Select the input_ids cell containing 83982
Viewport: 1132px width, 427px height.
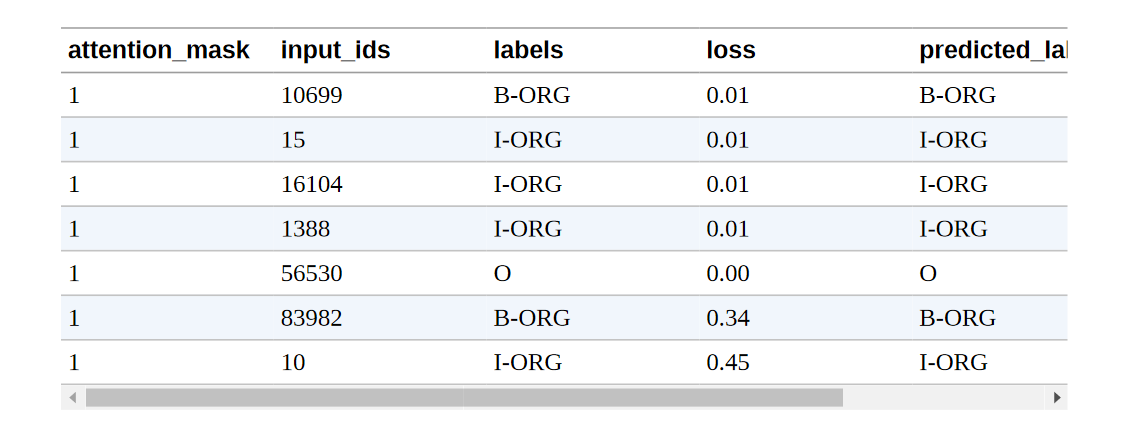pos(380,318)
